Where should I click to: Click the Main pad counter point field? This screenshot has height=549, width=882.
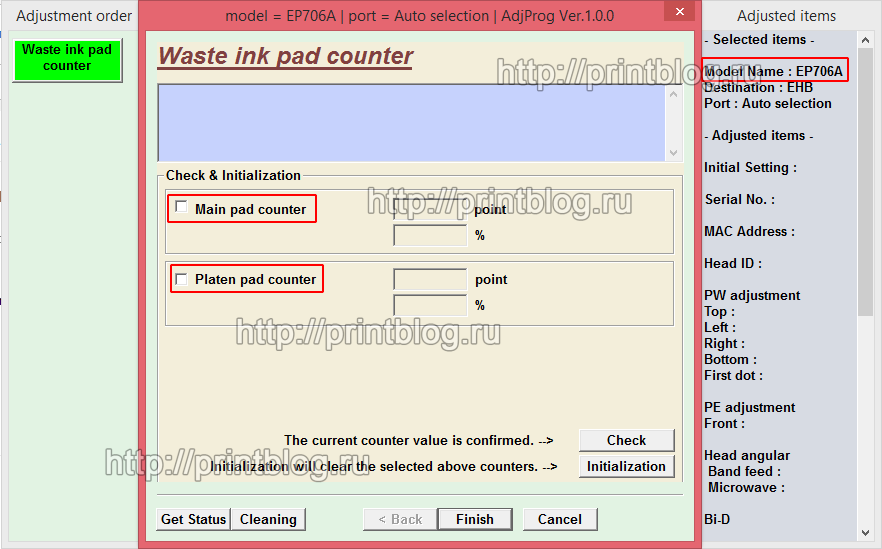[x=430, y=209]
